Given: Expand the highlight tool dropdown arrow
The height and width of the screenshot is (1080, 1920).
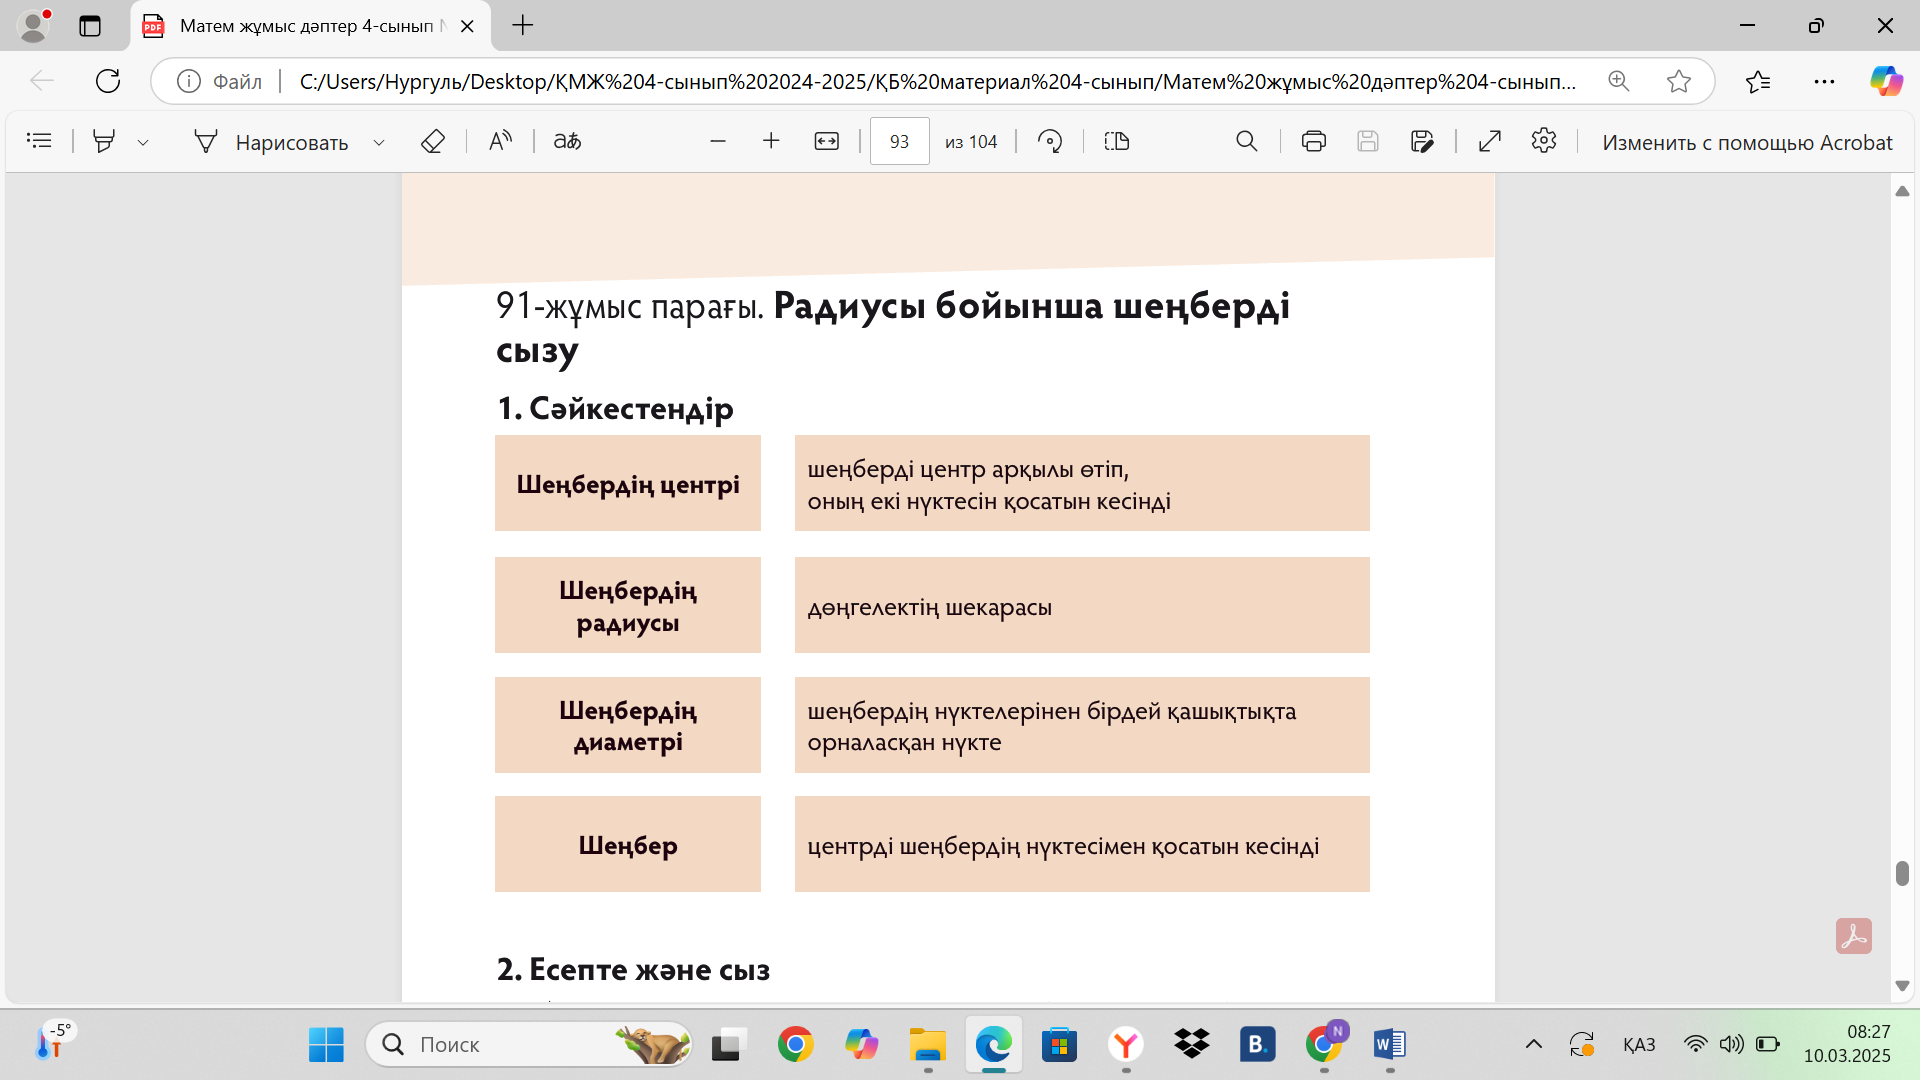Looking at the screenshot, I should (143, 142).
